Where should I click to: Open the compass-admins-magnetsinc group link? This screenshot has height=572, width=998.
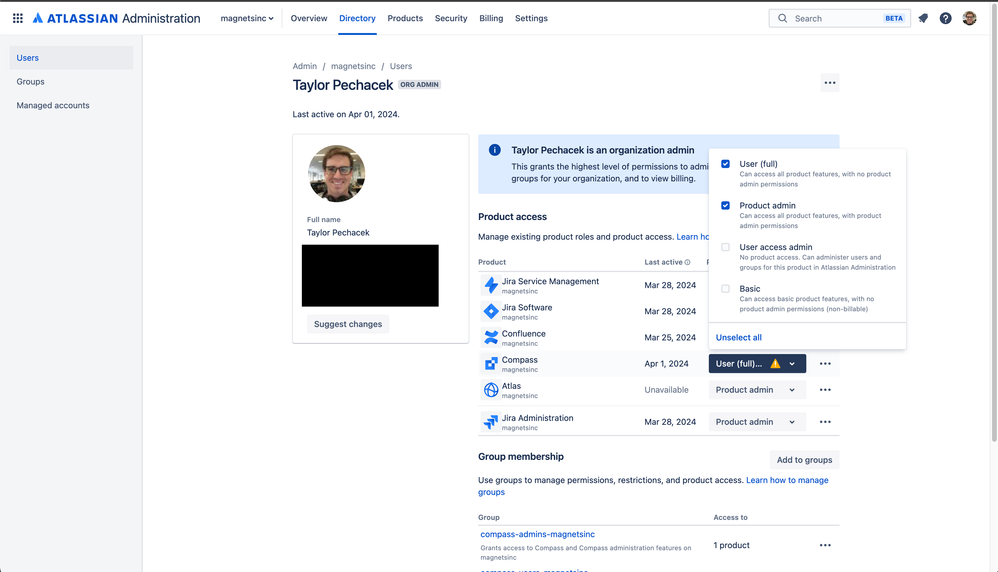(x=537, y=534)
